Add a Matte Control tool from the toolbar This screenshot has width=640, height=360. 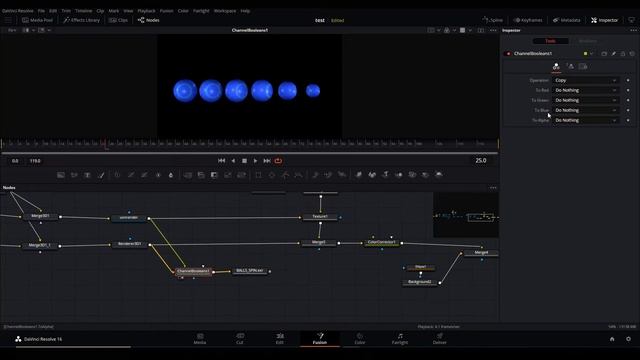(x=214, y=175)
